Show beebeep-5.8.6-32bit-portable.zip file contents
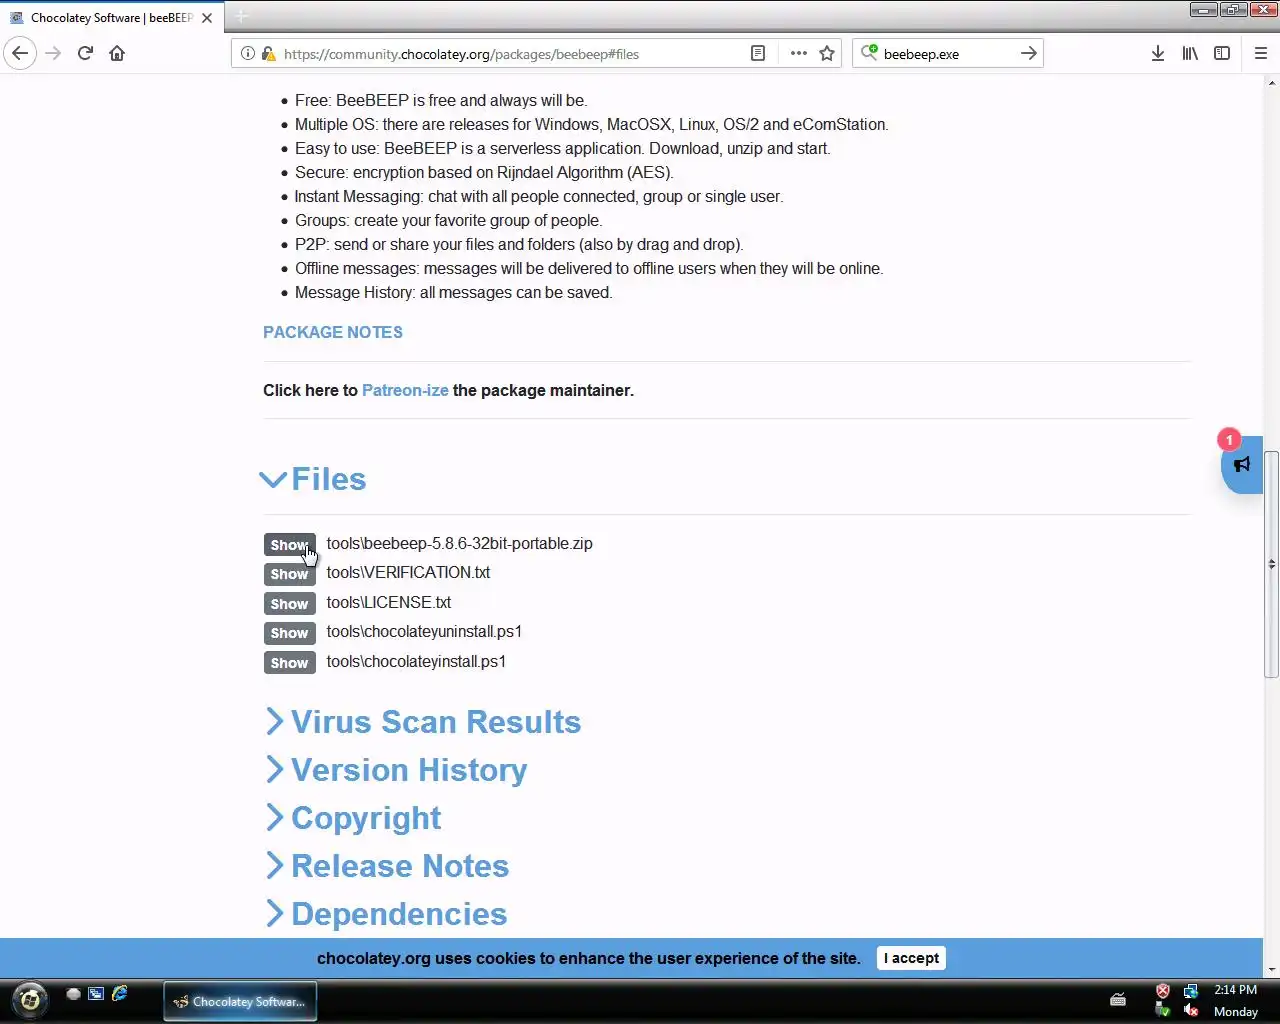The width and height of the screenshot is (1280, 1024). pyautogui.click(x=289, y=545)
